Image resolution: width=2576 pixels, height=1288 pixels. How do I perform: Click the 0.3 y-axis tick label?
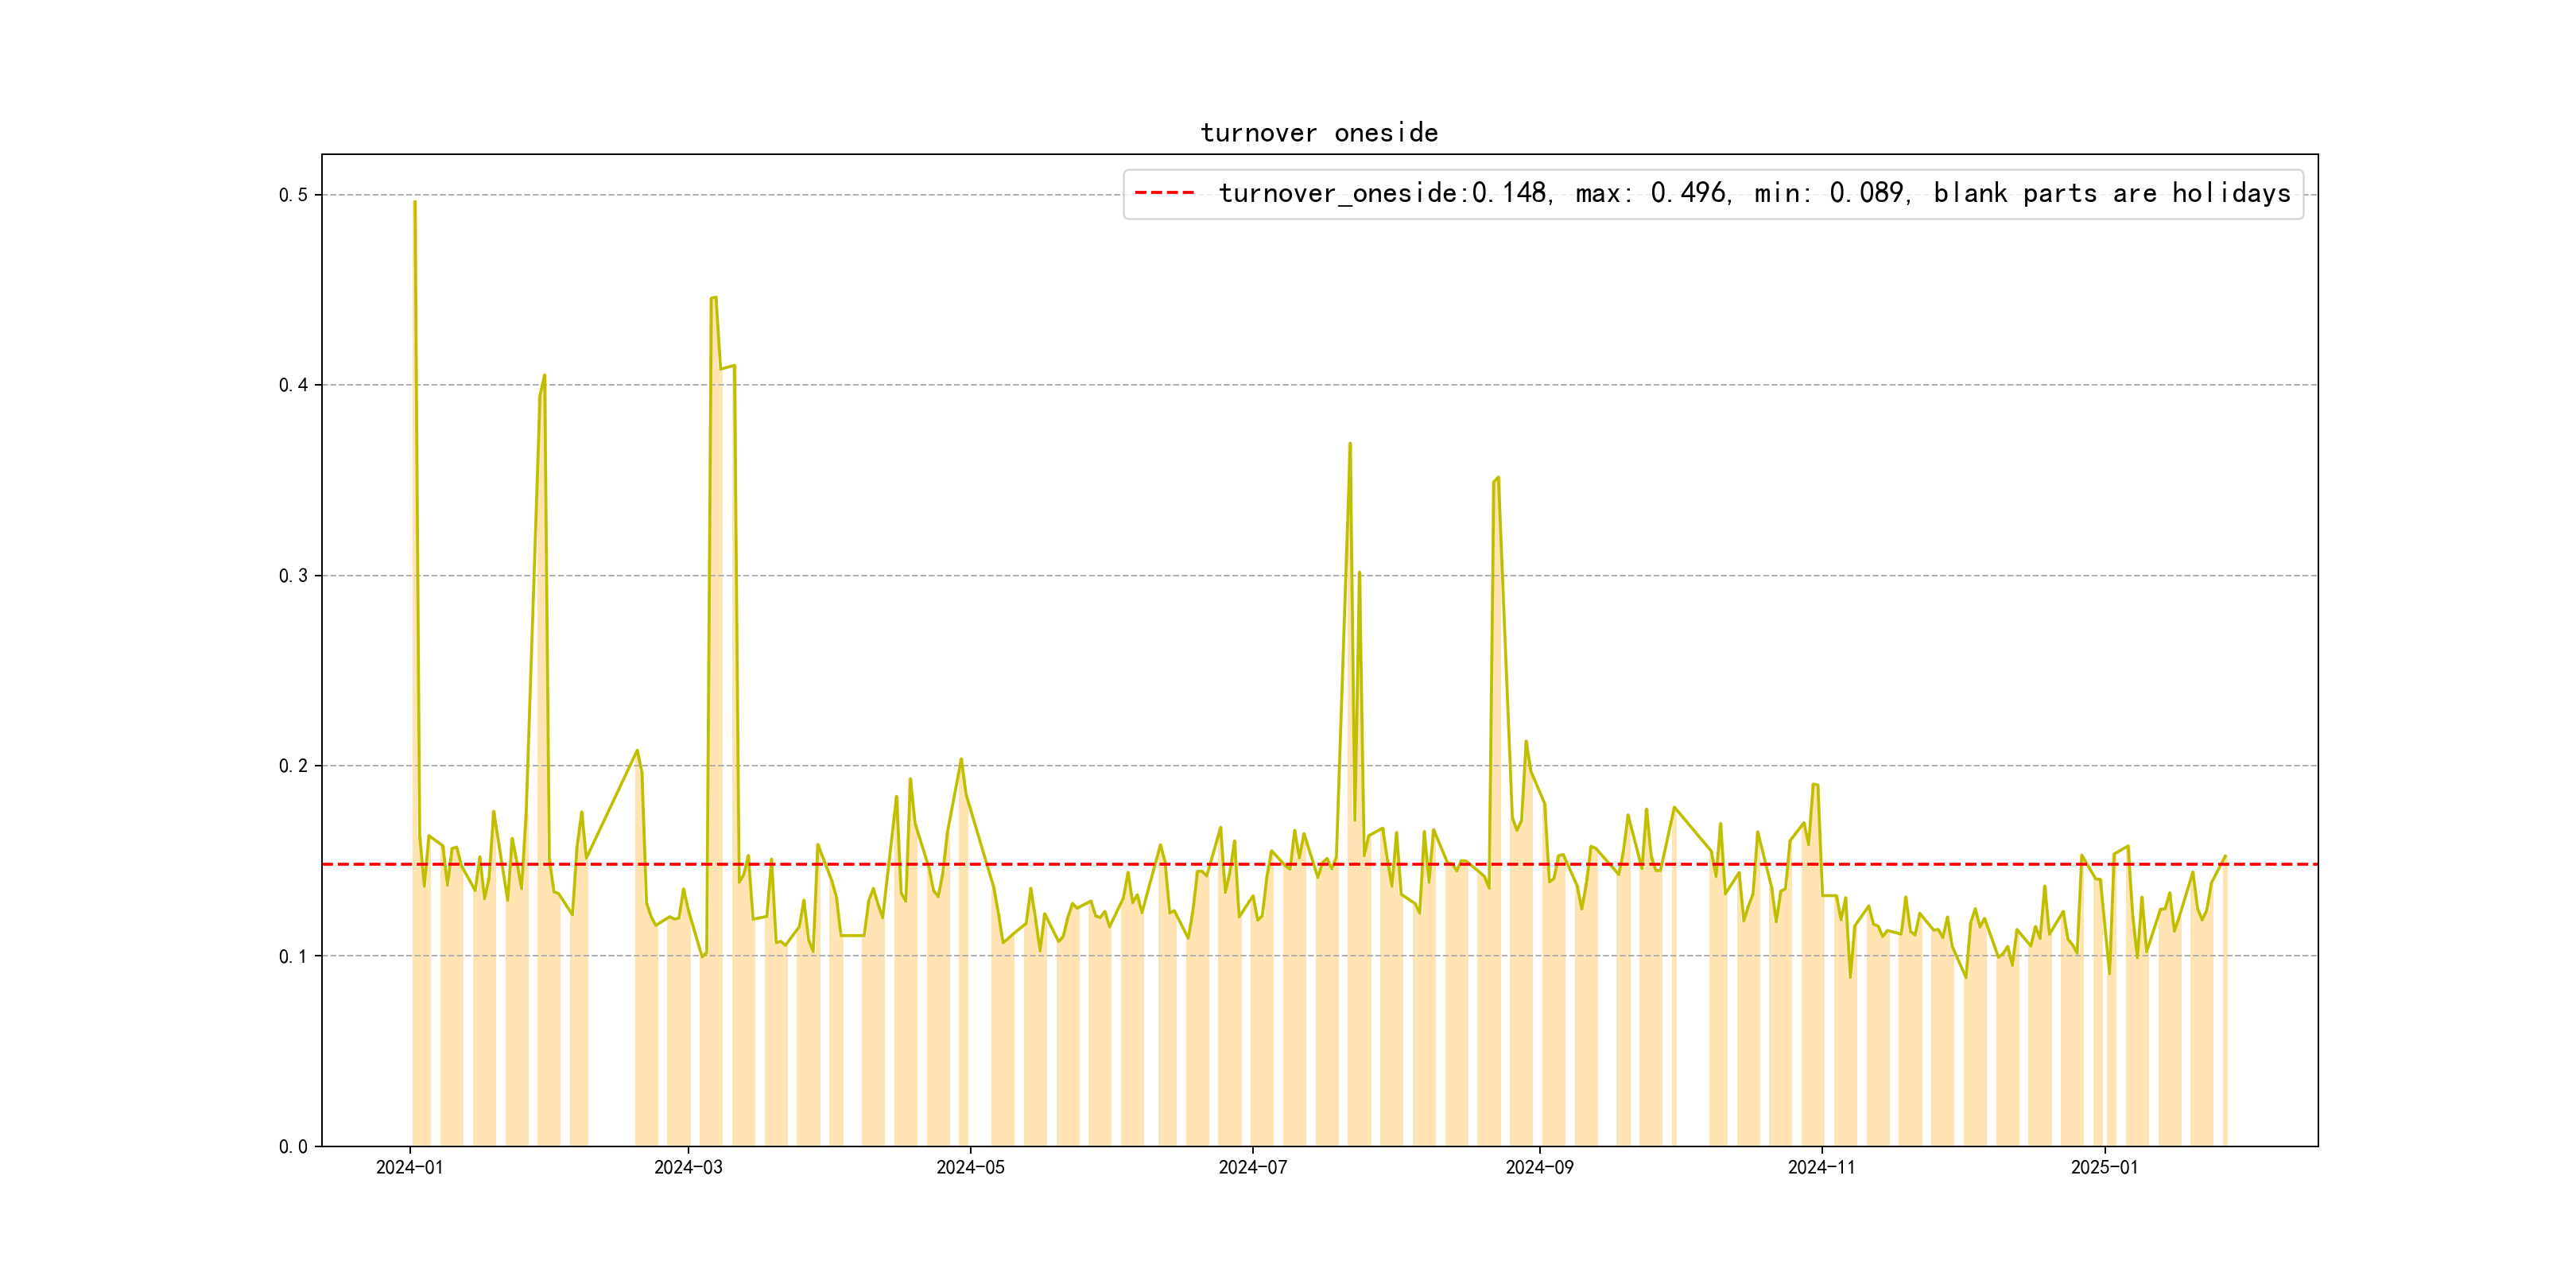click(293, 576)
